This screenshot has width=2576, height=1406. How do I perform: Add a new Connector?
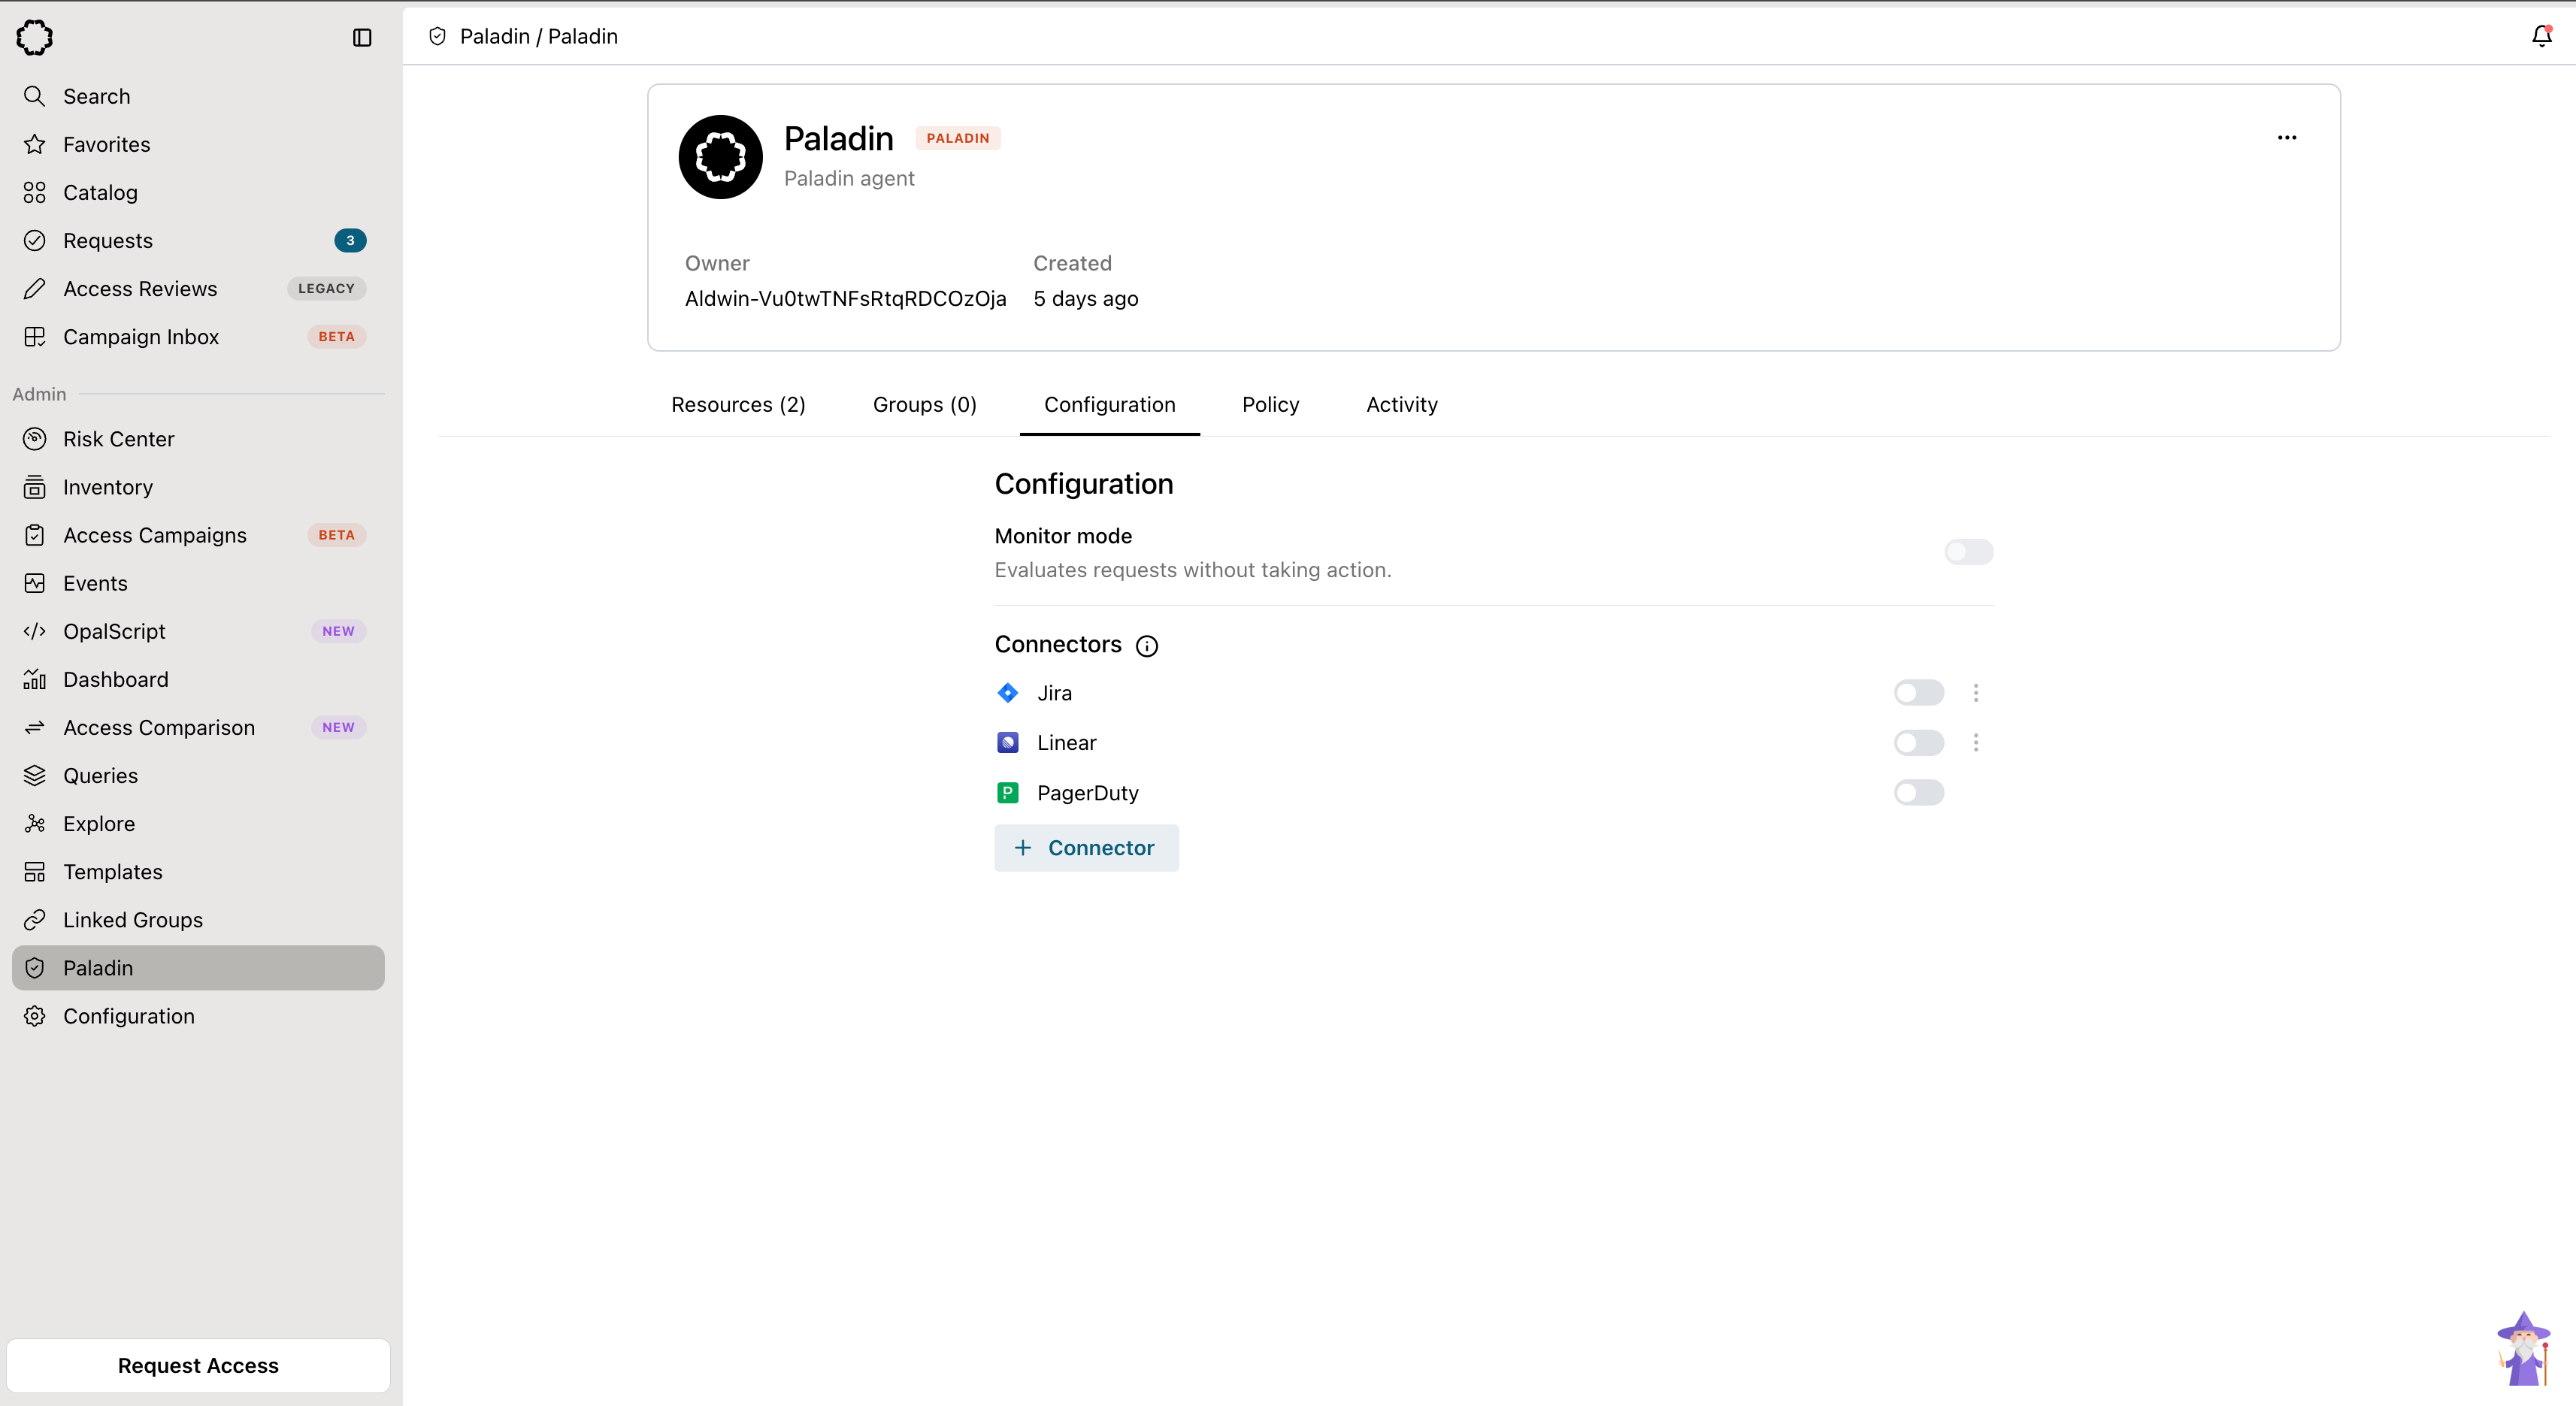pyautogui.click(x=1086, y=848)
